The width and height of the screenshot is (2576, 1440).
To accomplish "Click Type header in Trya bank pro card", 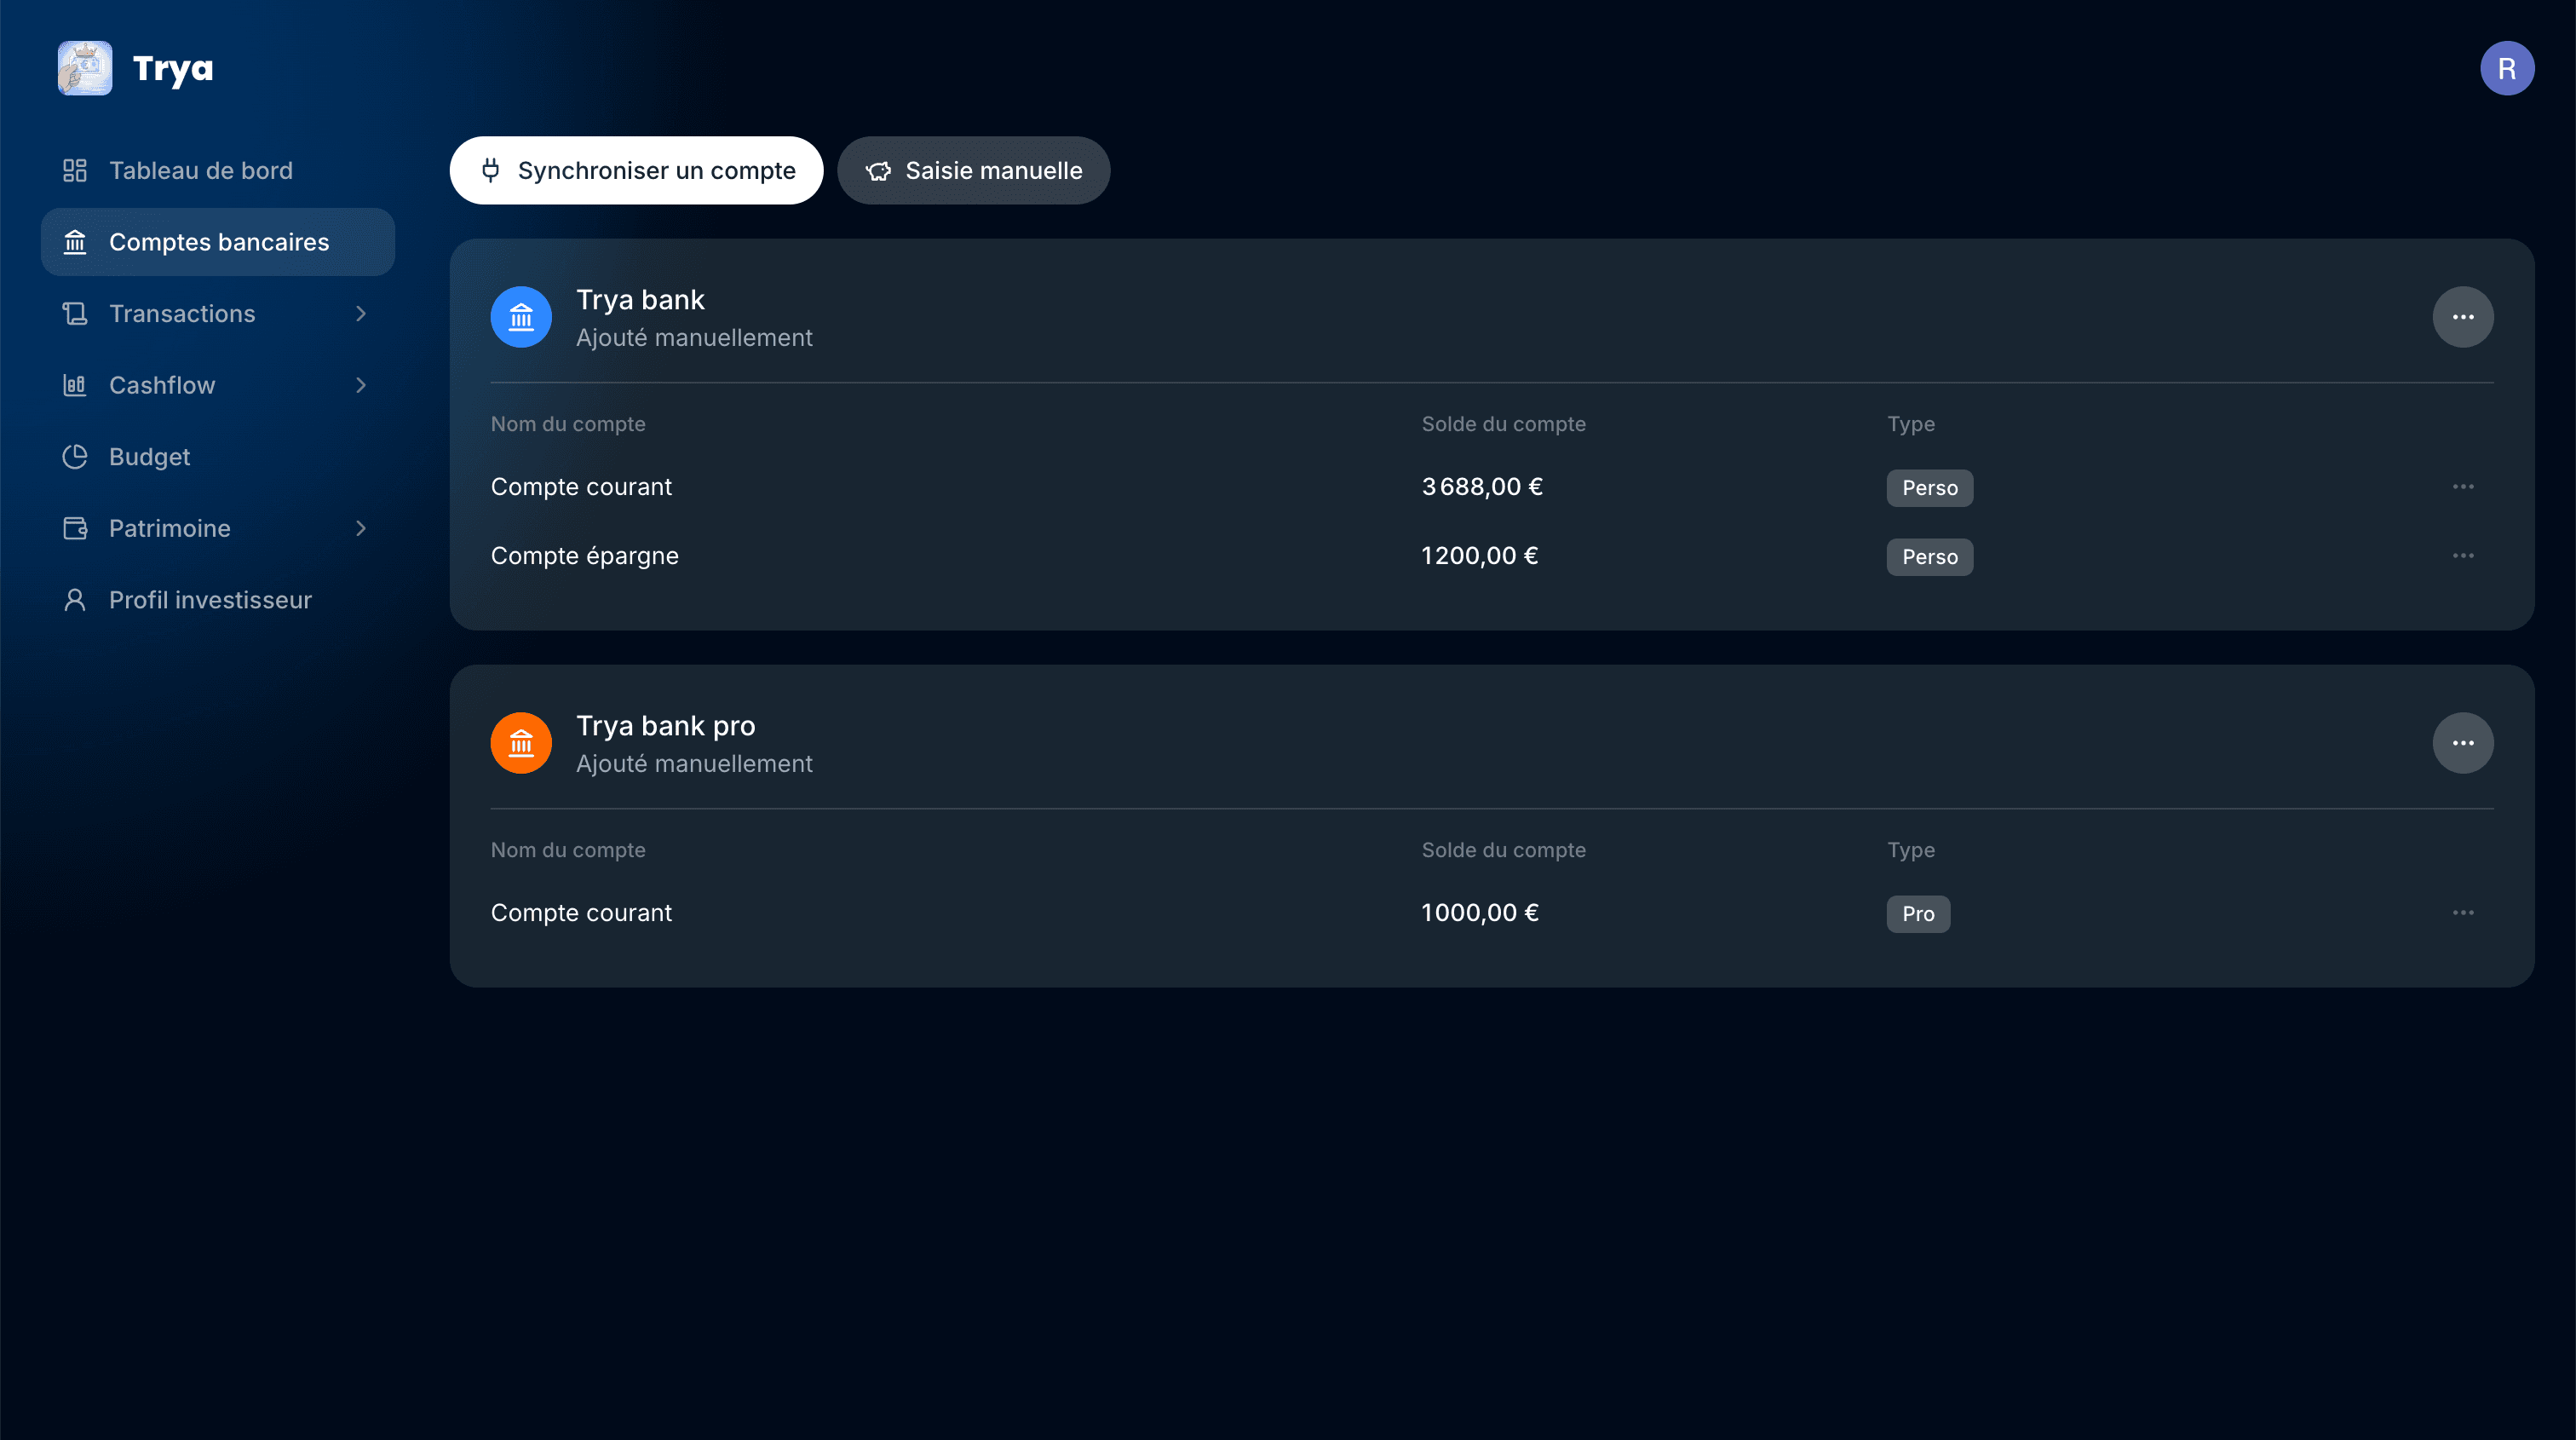I will (x=1910, y=850).
